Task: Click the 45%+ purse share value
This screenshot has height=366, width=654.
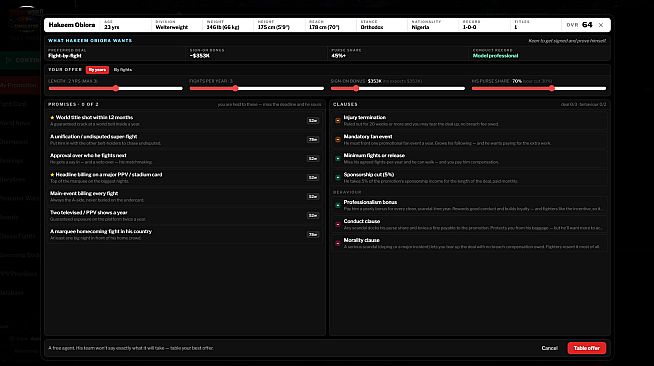Action: 338,56
